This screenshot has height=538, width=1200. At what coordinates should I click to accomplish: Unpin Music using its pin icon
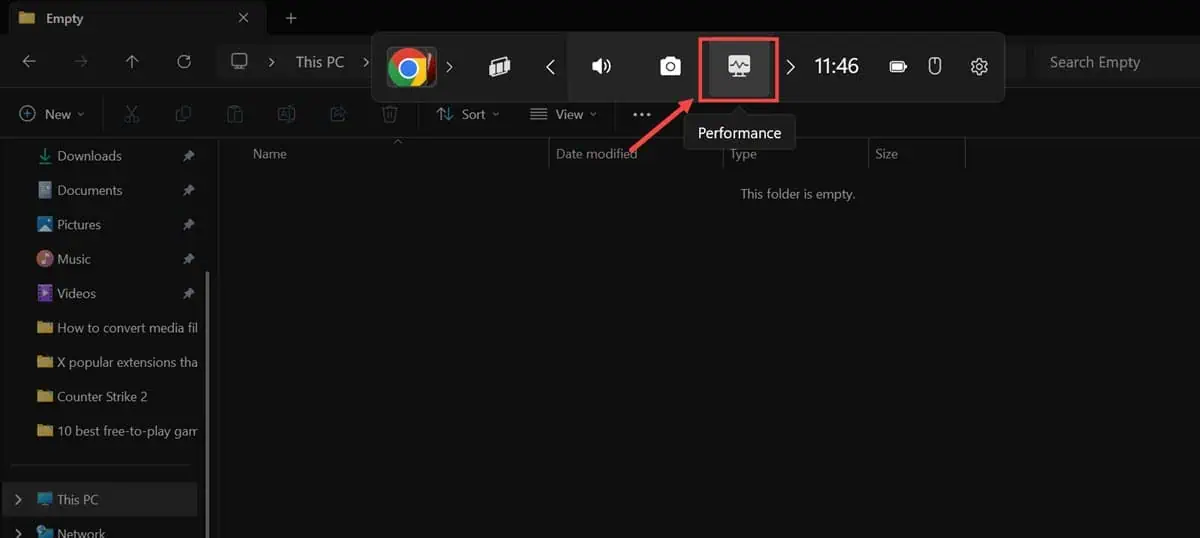pos(188,259)
